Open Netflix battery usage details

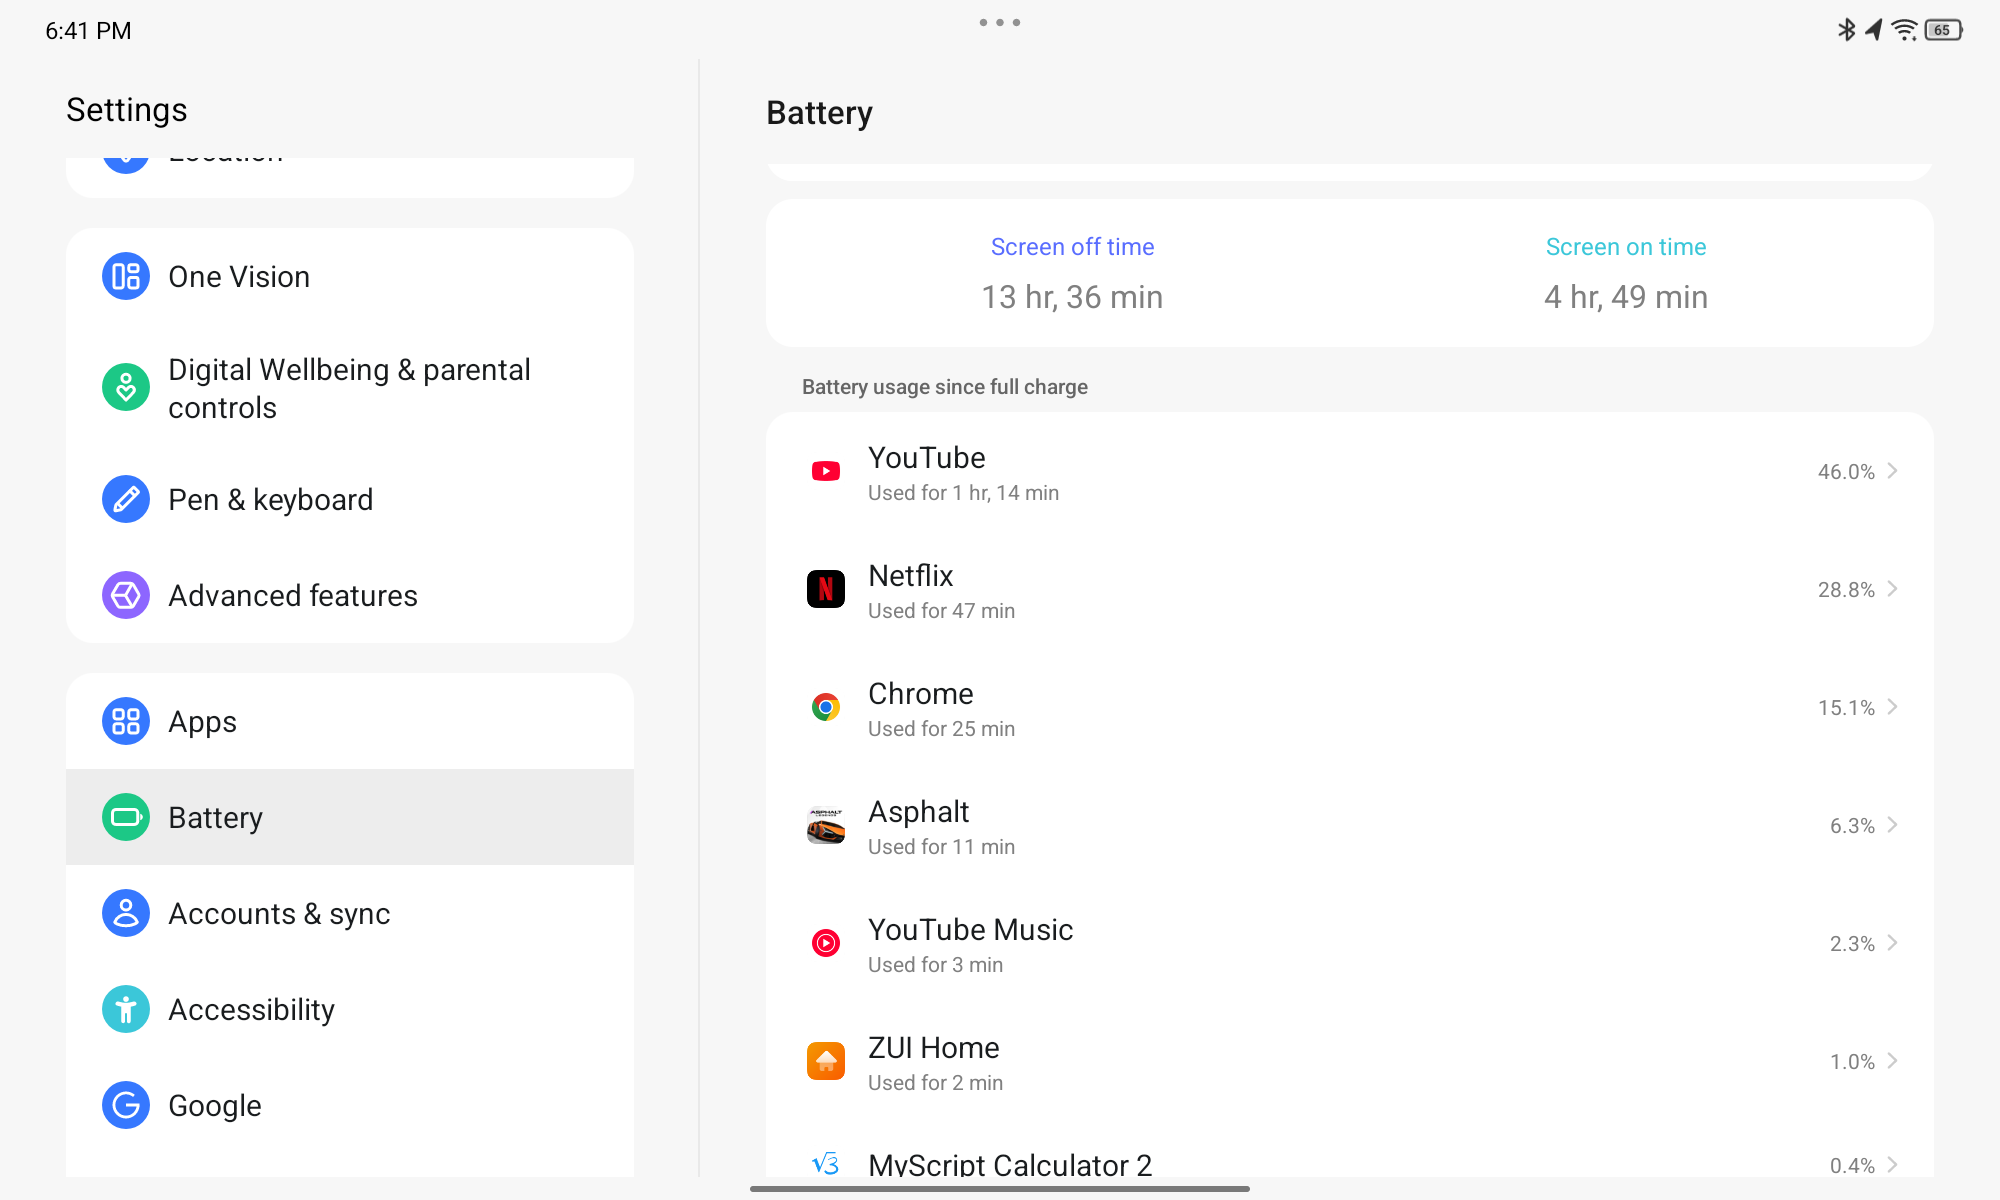point(1349,589)
